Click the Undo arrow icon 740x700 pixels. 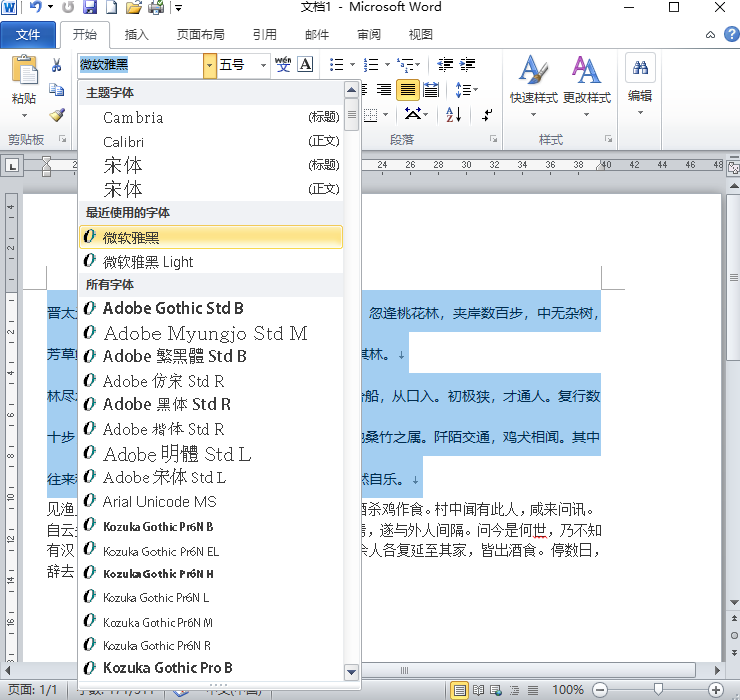click(x=36, y=7)
